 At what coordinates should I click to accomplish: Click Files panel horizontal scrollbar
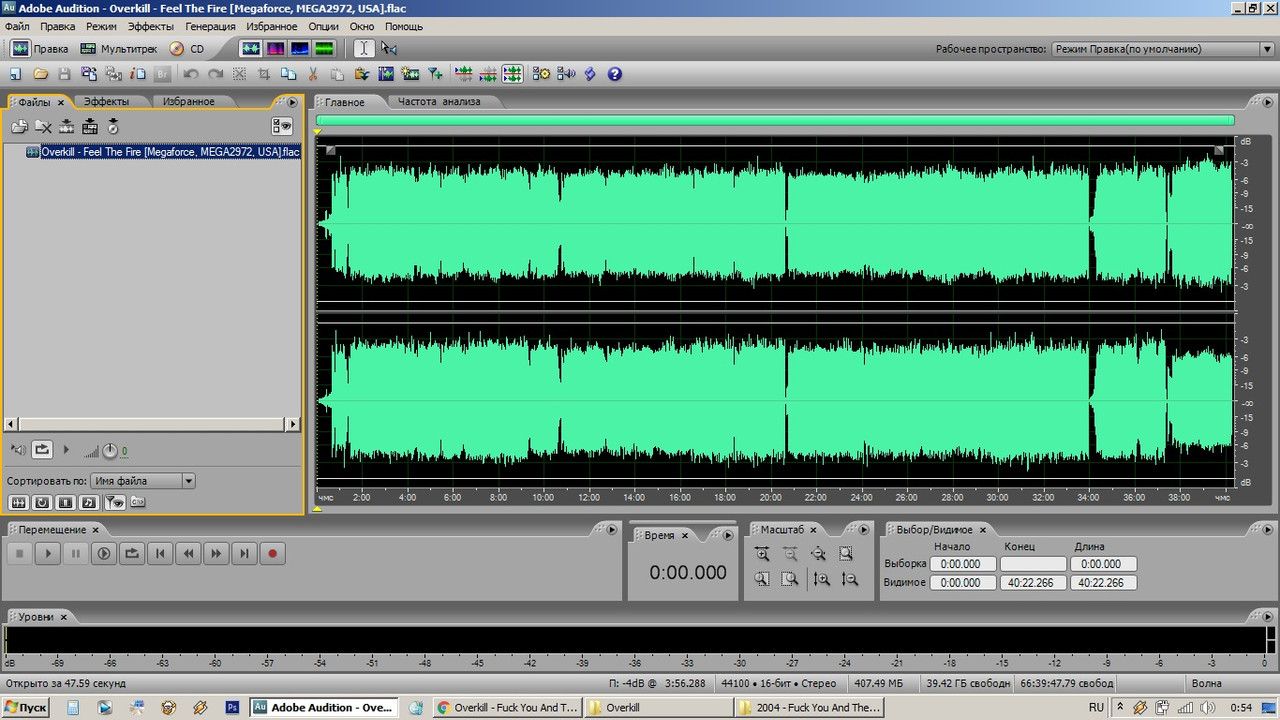[x=152, y=424]
